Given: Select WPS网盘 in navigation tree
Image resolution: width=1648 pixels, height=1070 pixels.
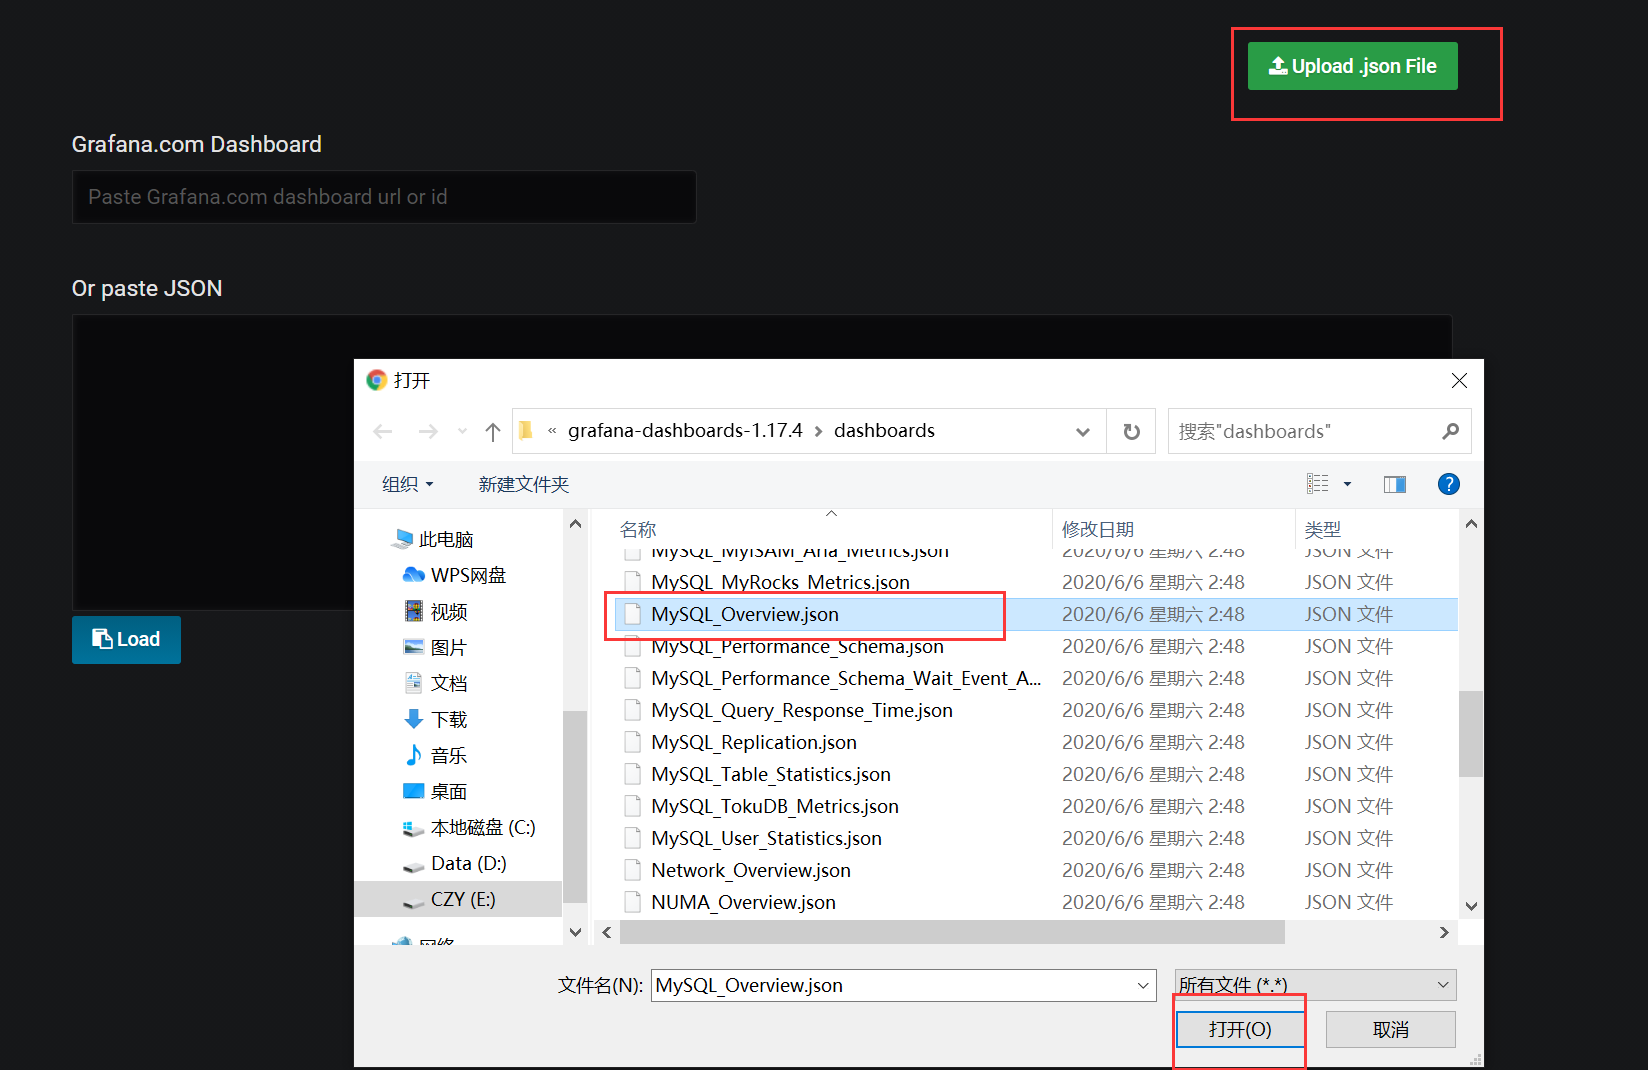Looking at the screenshot, I should click(455, 575).
